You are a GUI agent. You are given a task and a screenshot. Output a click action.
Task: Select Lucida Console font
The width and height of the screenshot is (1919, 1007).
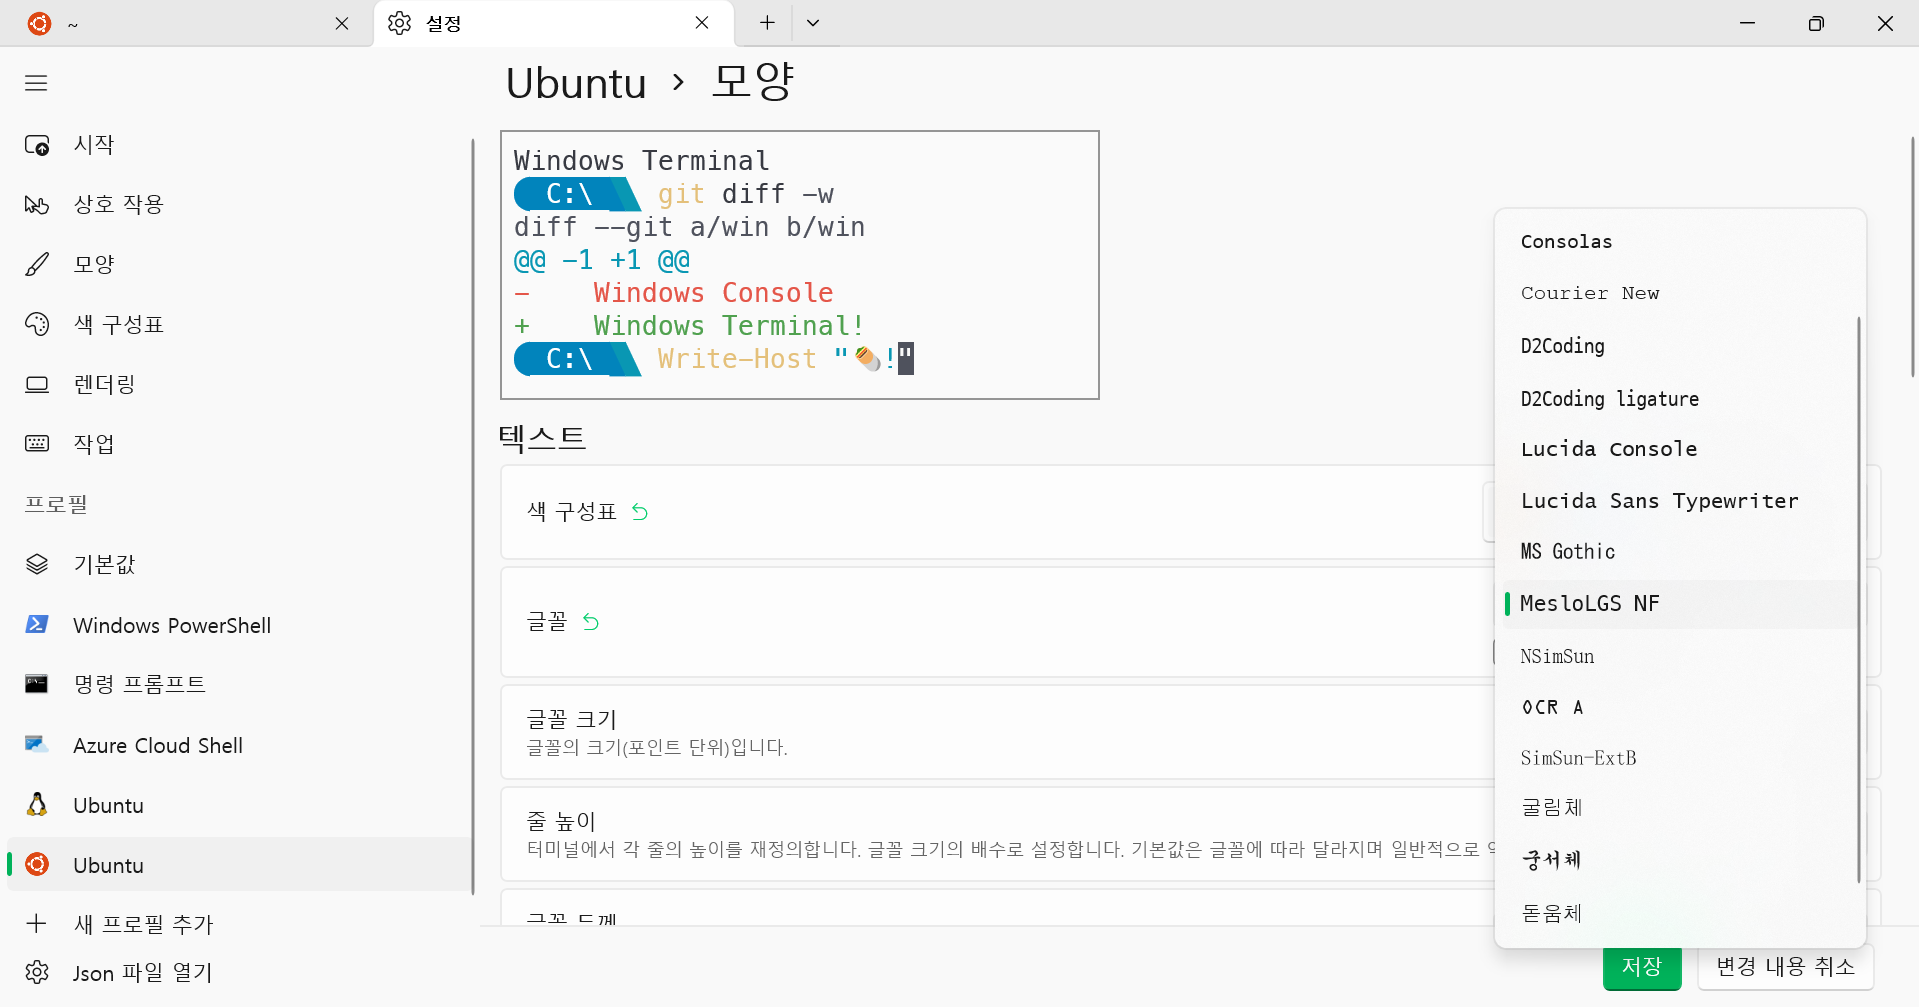tap(1680, 449)
